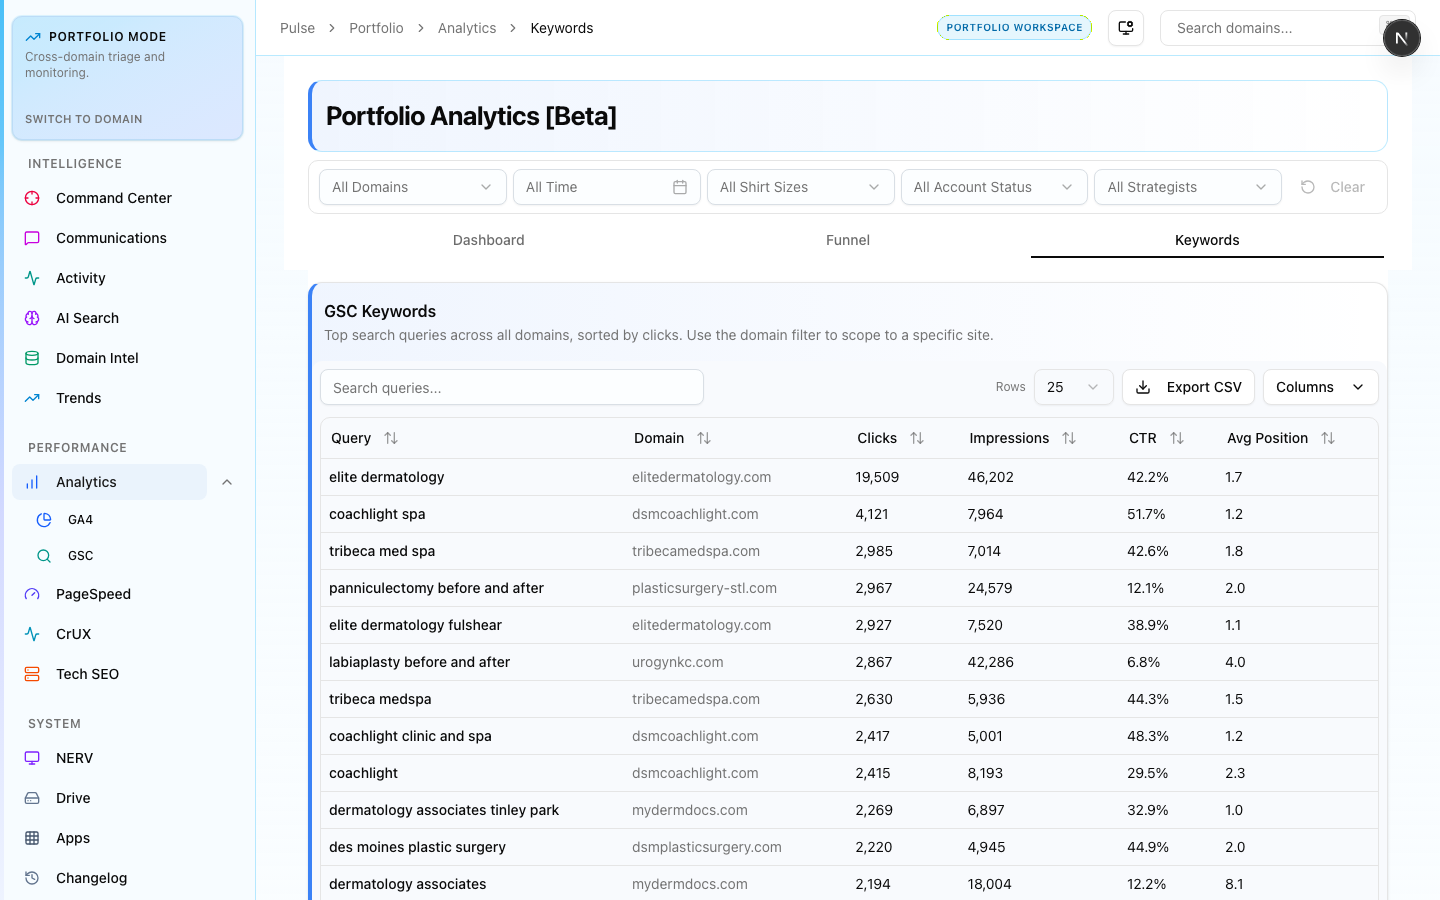This screenshot has height=900, width=1440.
Task: Click the Search queries input field
Action: 511,388
